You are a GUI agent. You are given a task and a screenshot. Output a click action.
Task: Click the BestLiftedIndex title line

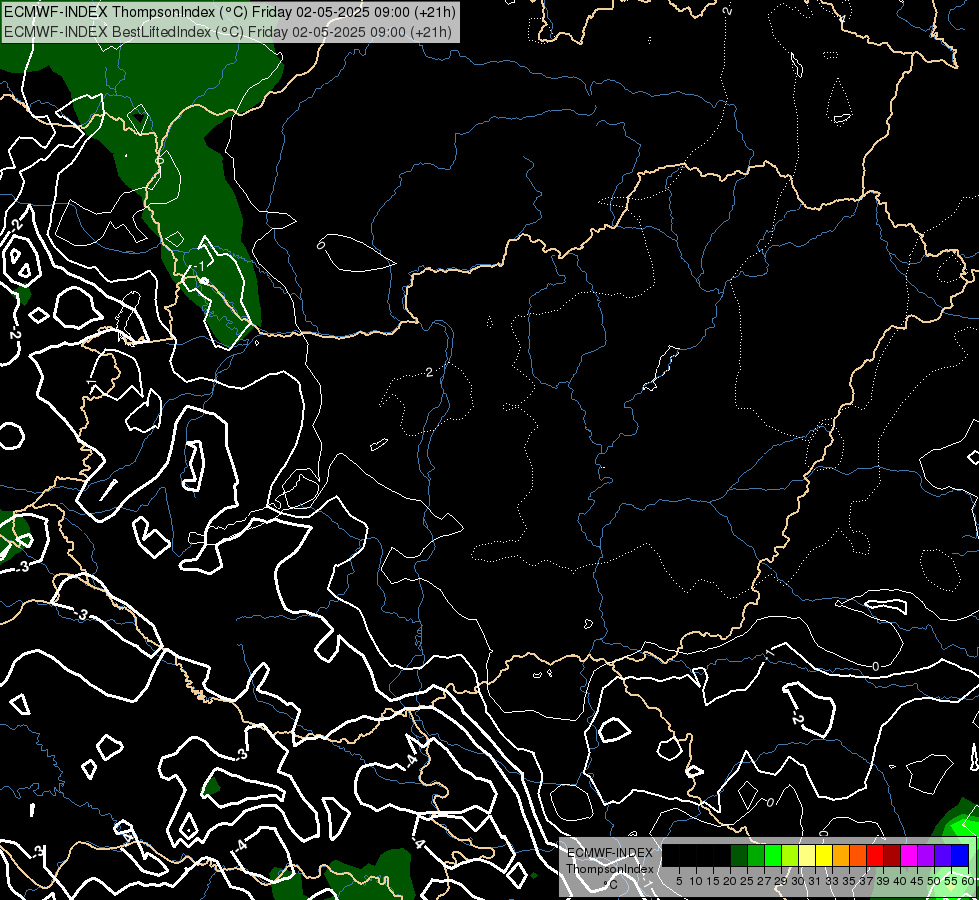coord(227,32)
